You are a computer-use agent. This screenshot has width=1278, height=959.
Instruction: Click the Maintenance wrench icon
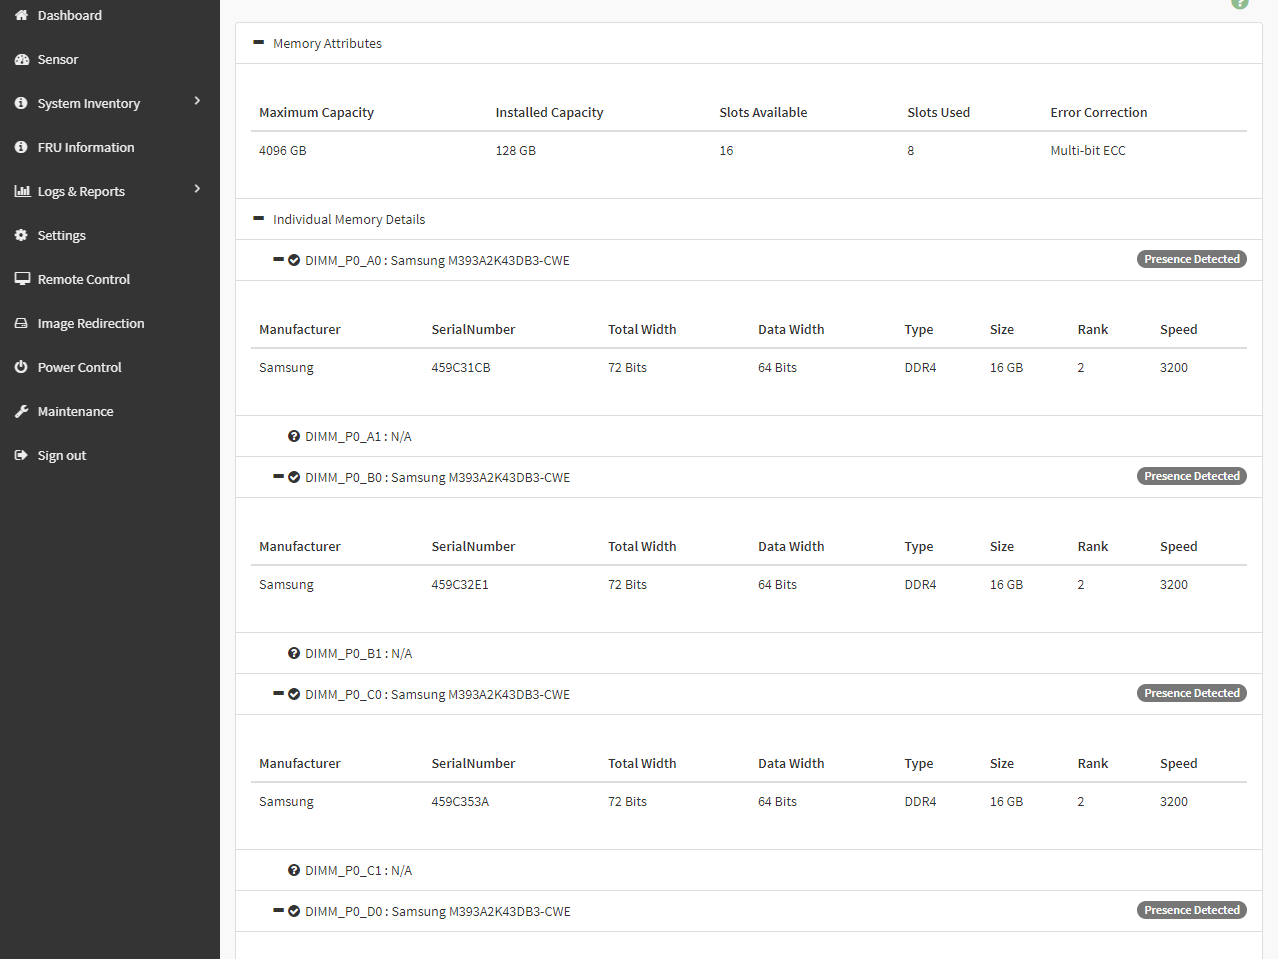[21, 411]
